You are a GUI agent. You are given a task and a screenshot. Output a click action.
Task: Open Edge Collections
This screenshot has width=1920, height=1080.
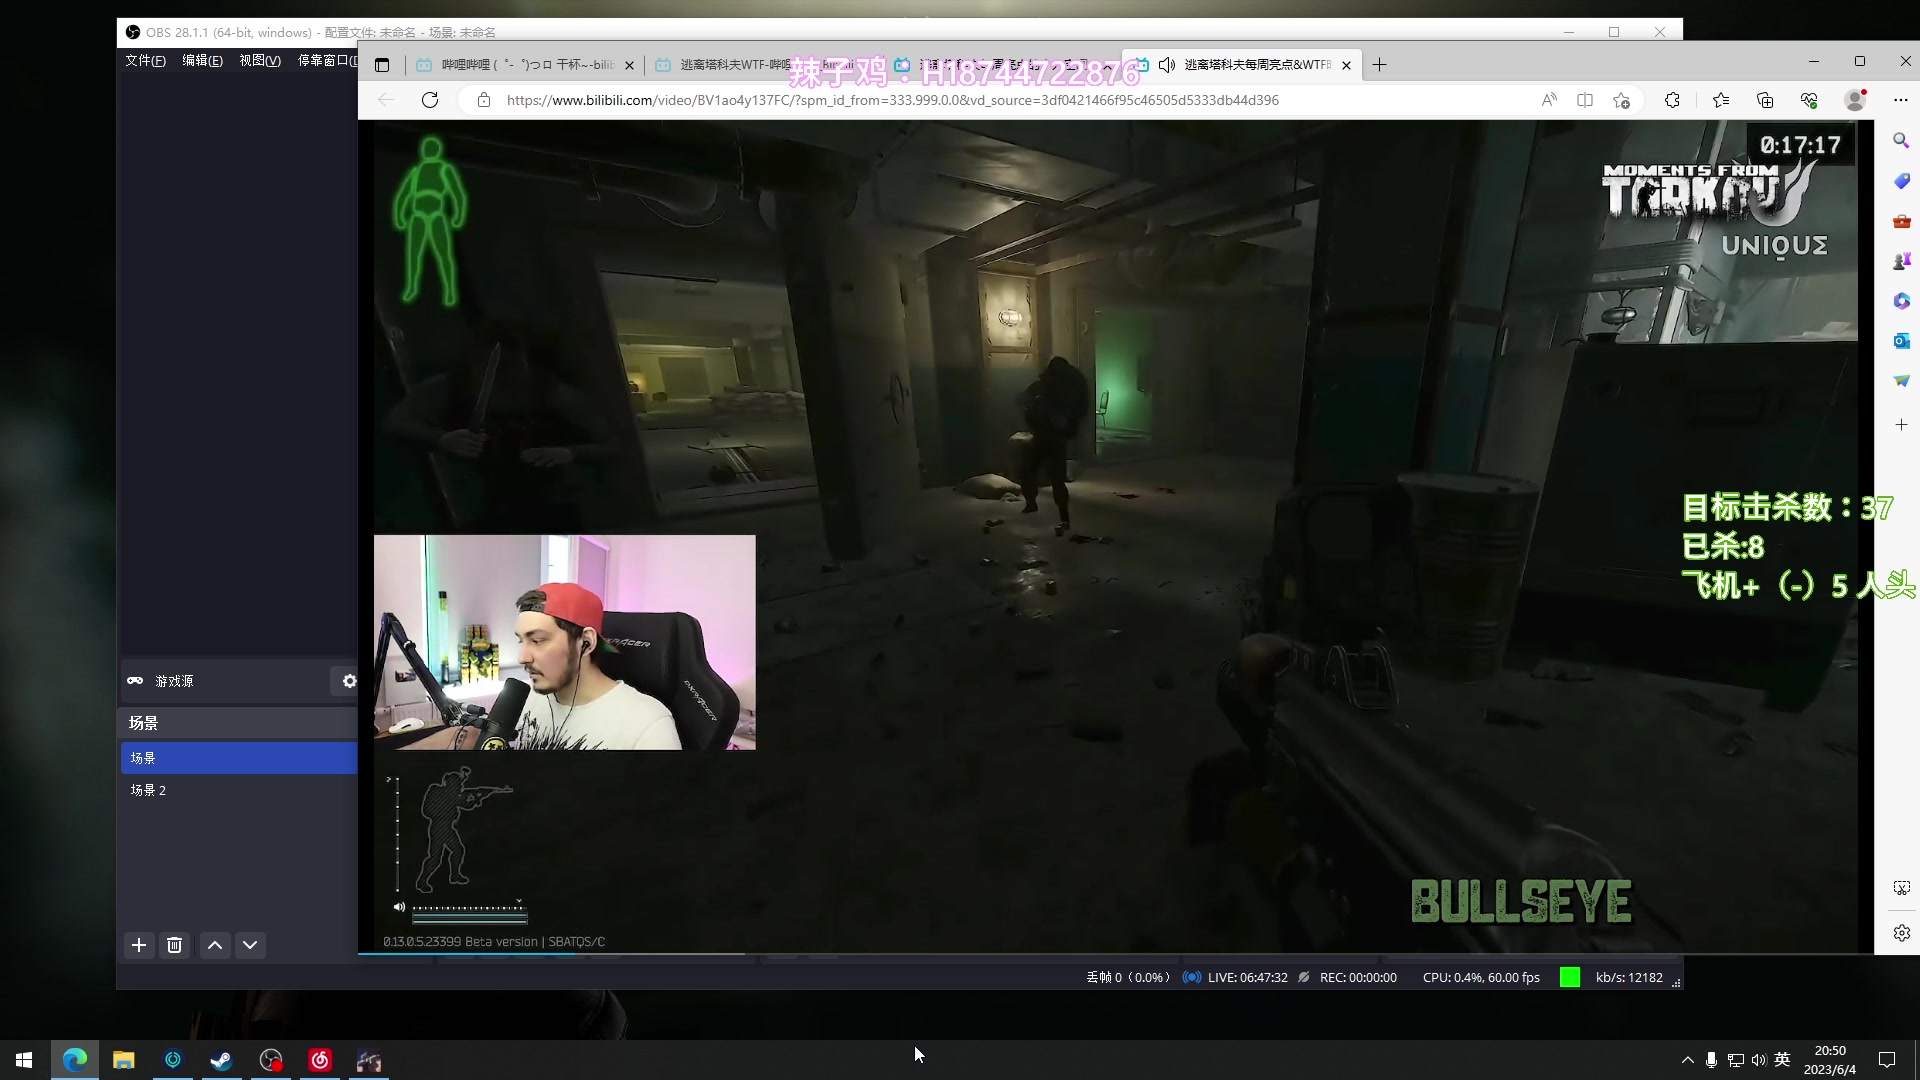click(1765, 100)
